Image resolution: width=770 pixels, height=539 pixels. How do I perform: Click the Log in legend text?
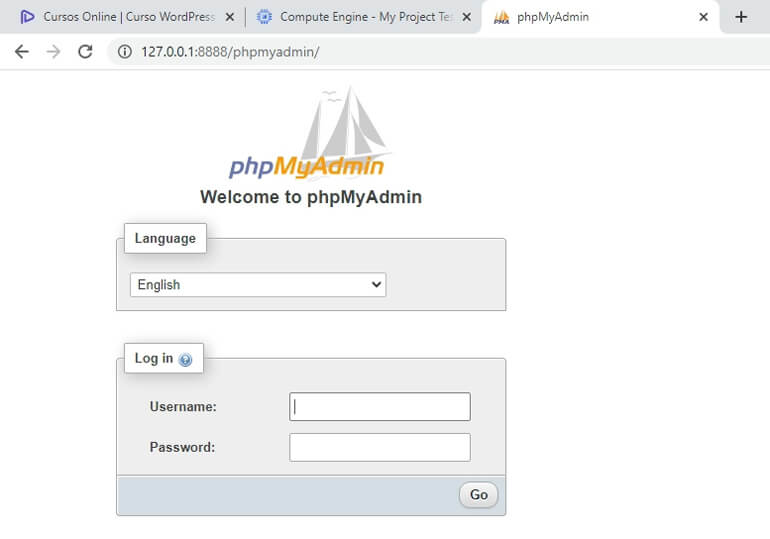click(x=154, y=358)
